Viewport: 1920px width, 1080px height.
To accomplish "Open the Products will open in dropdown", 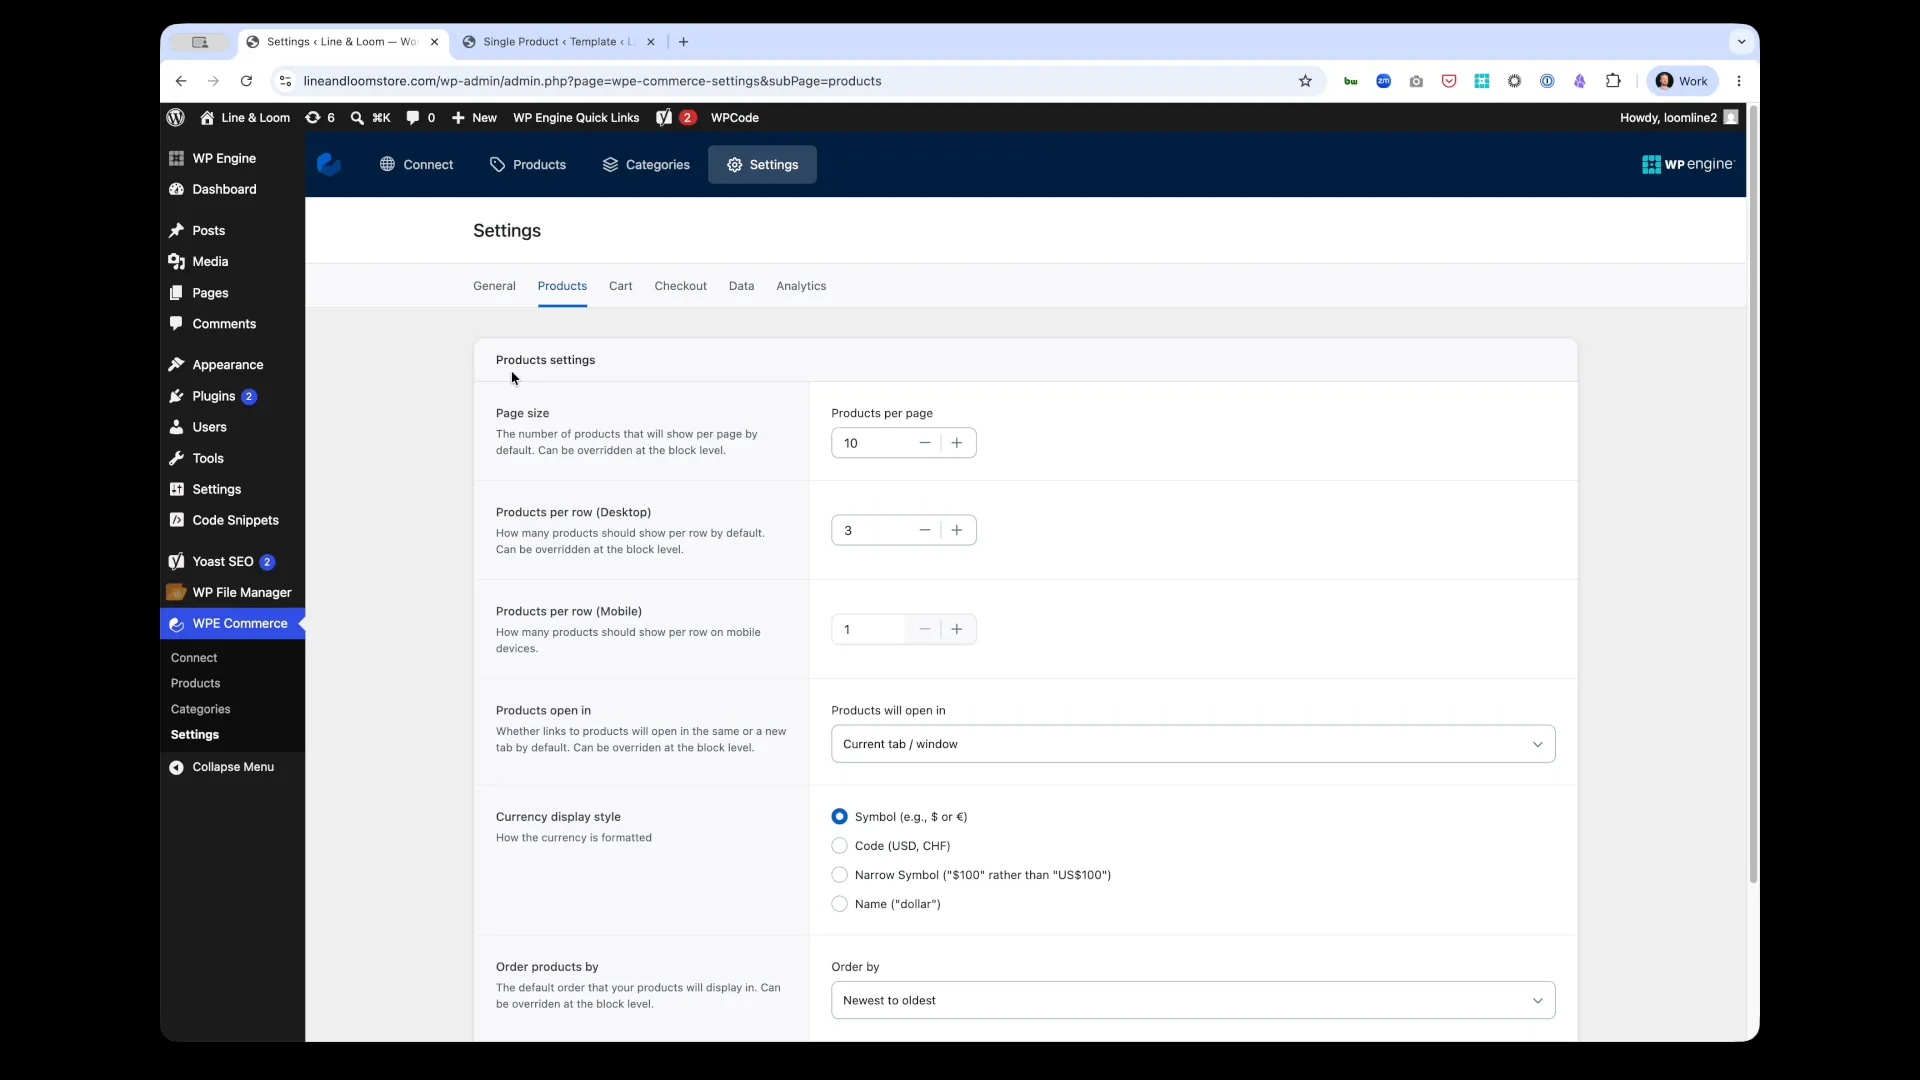I will [x=1193, y=744].
